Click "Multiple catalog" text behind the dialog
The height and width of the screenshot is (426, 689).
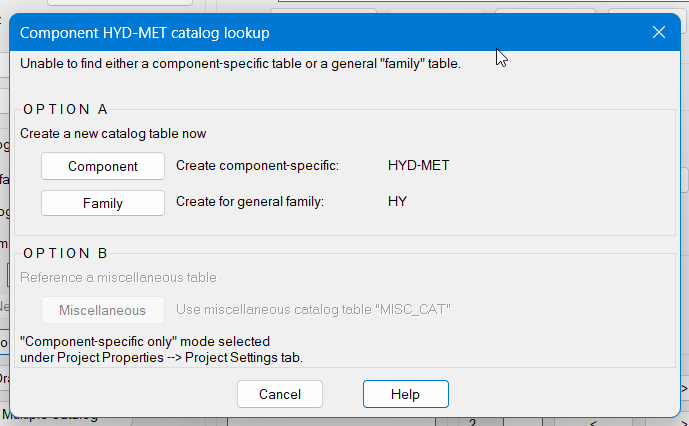point(50,415)
